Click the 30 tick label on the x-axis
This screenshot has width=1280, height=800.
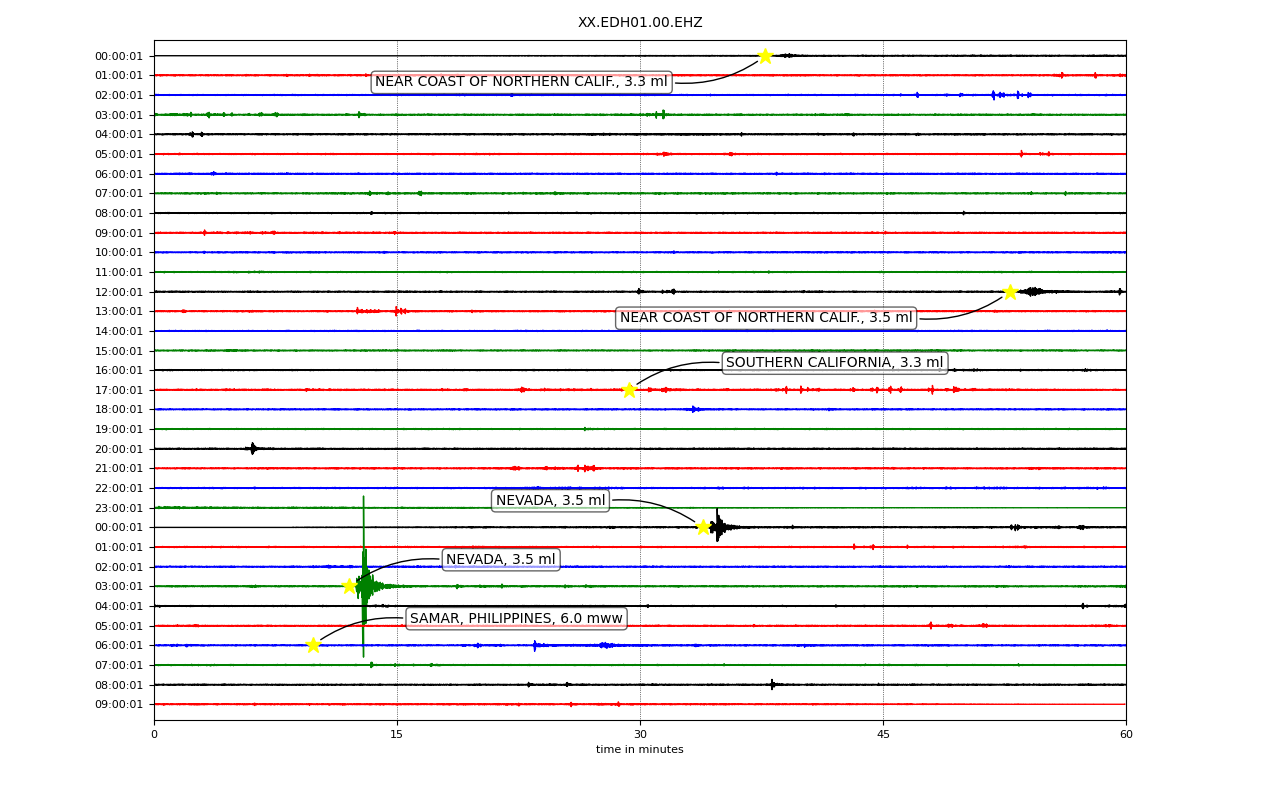coord(640,734)
